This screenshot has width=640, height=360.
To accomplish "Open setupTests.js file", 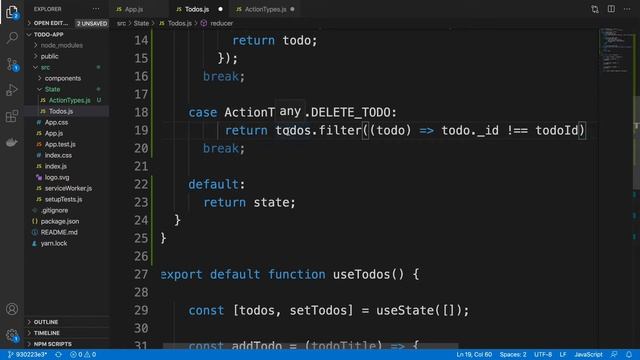I will [63, 200].
